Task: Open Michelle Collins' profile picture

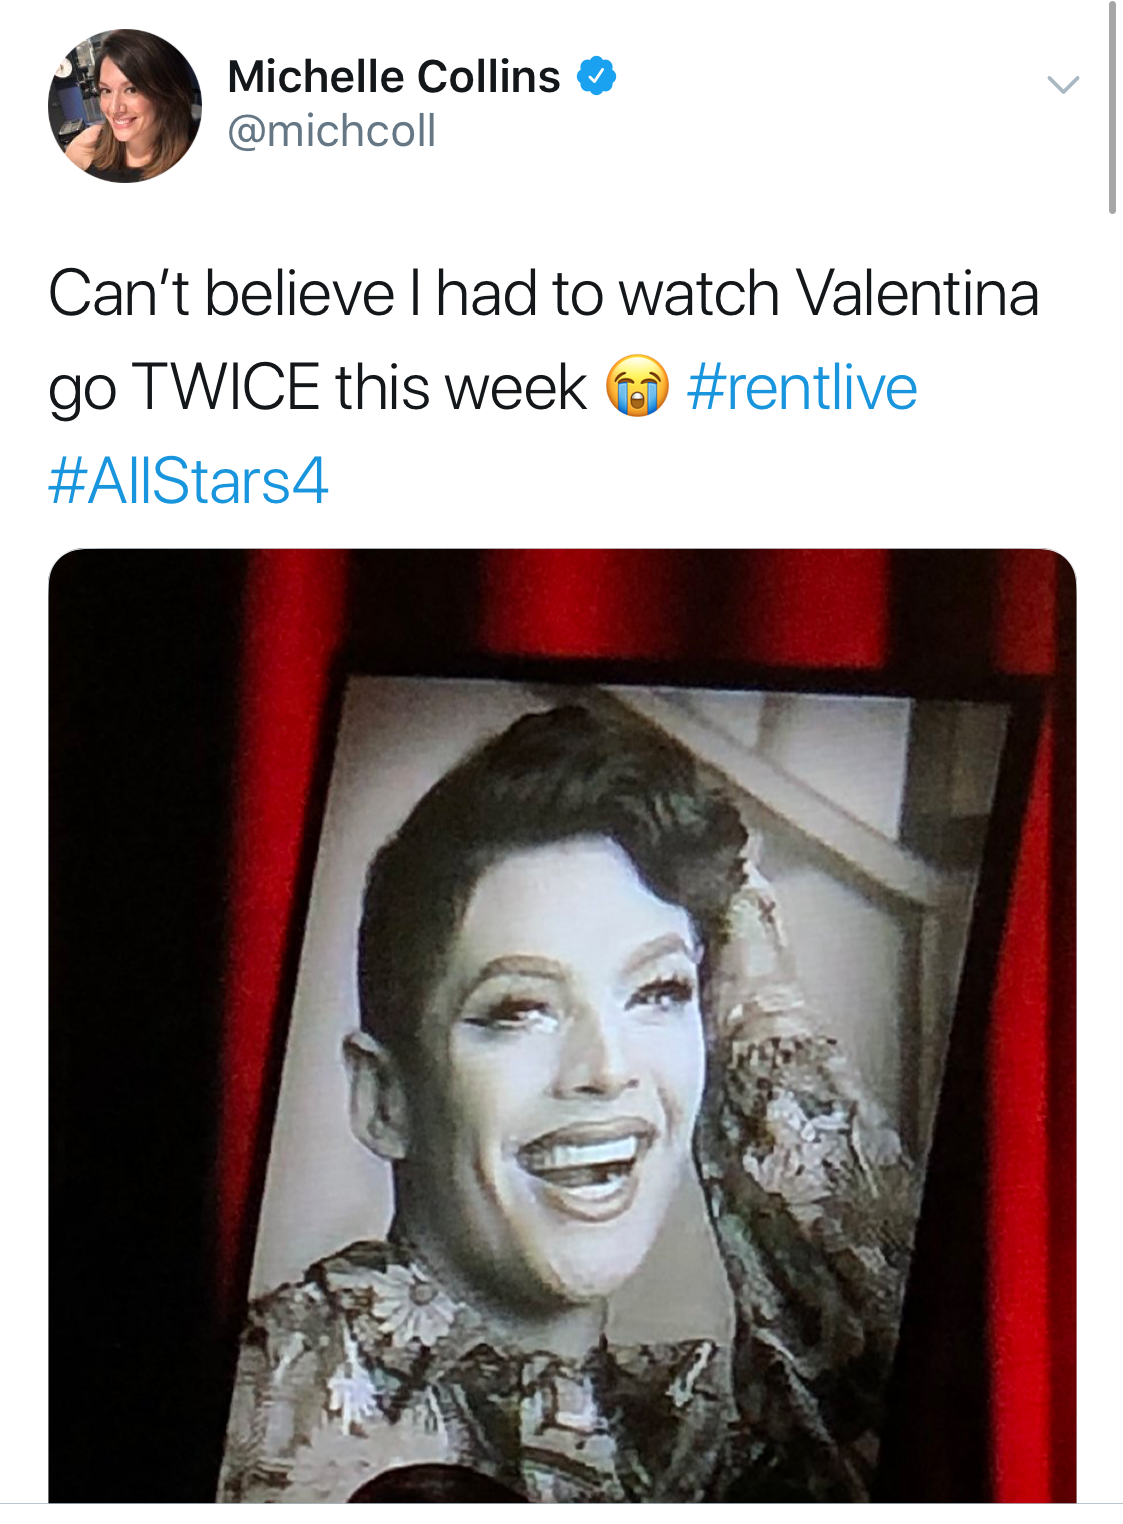Action: pos(125,106)
